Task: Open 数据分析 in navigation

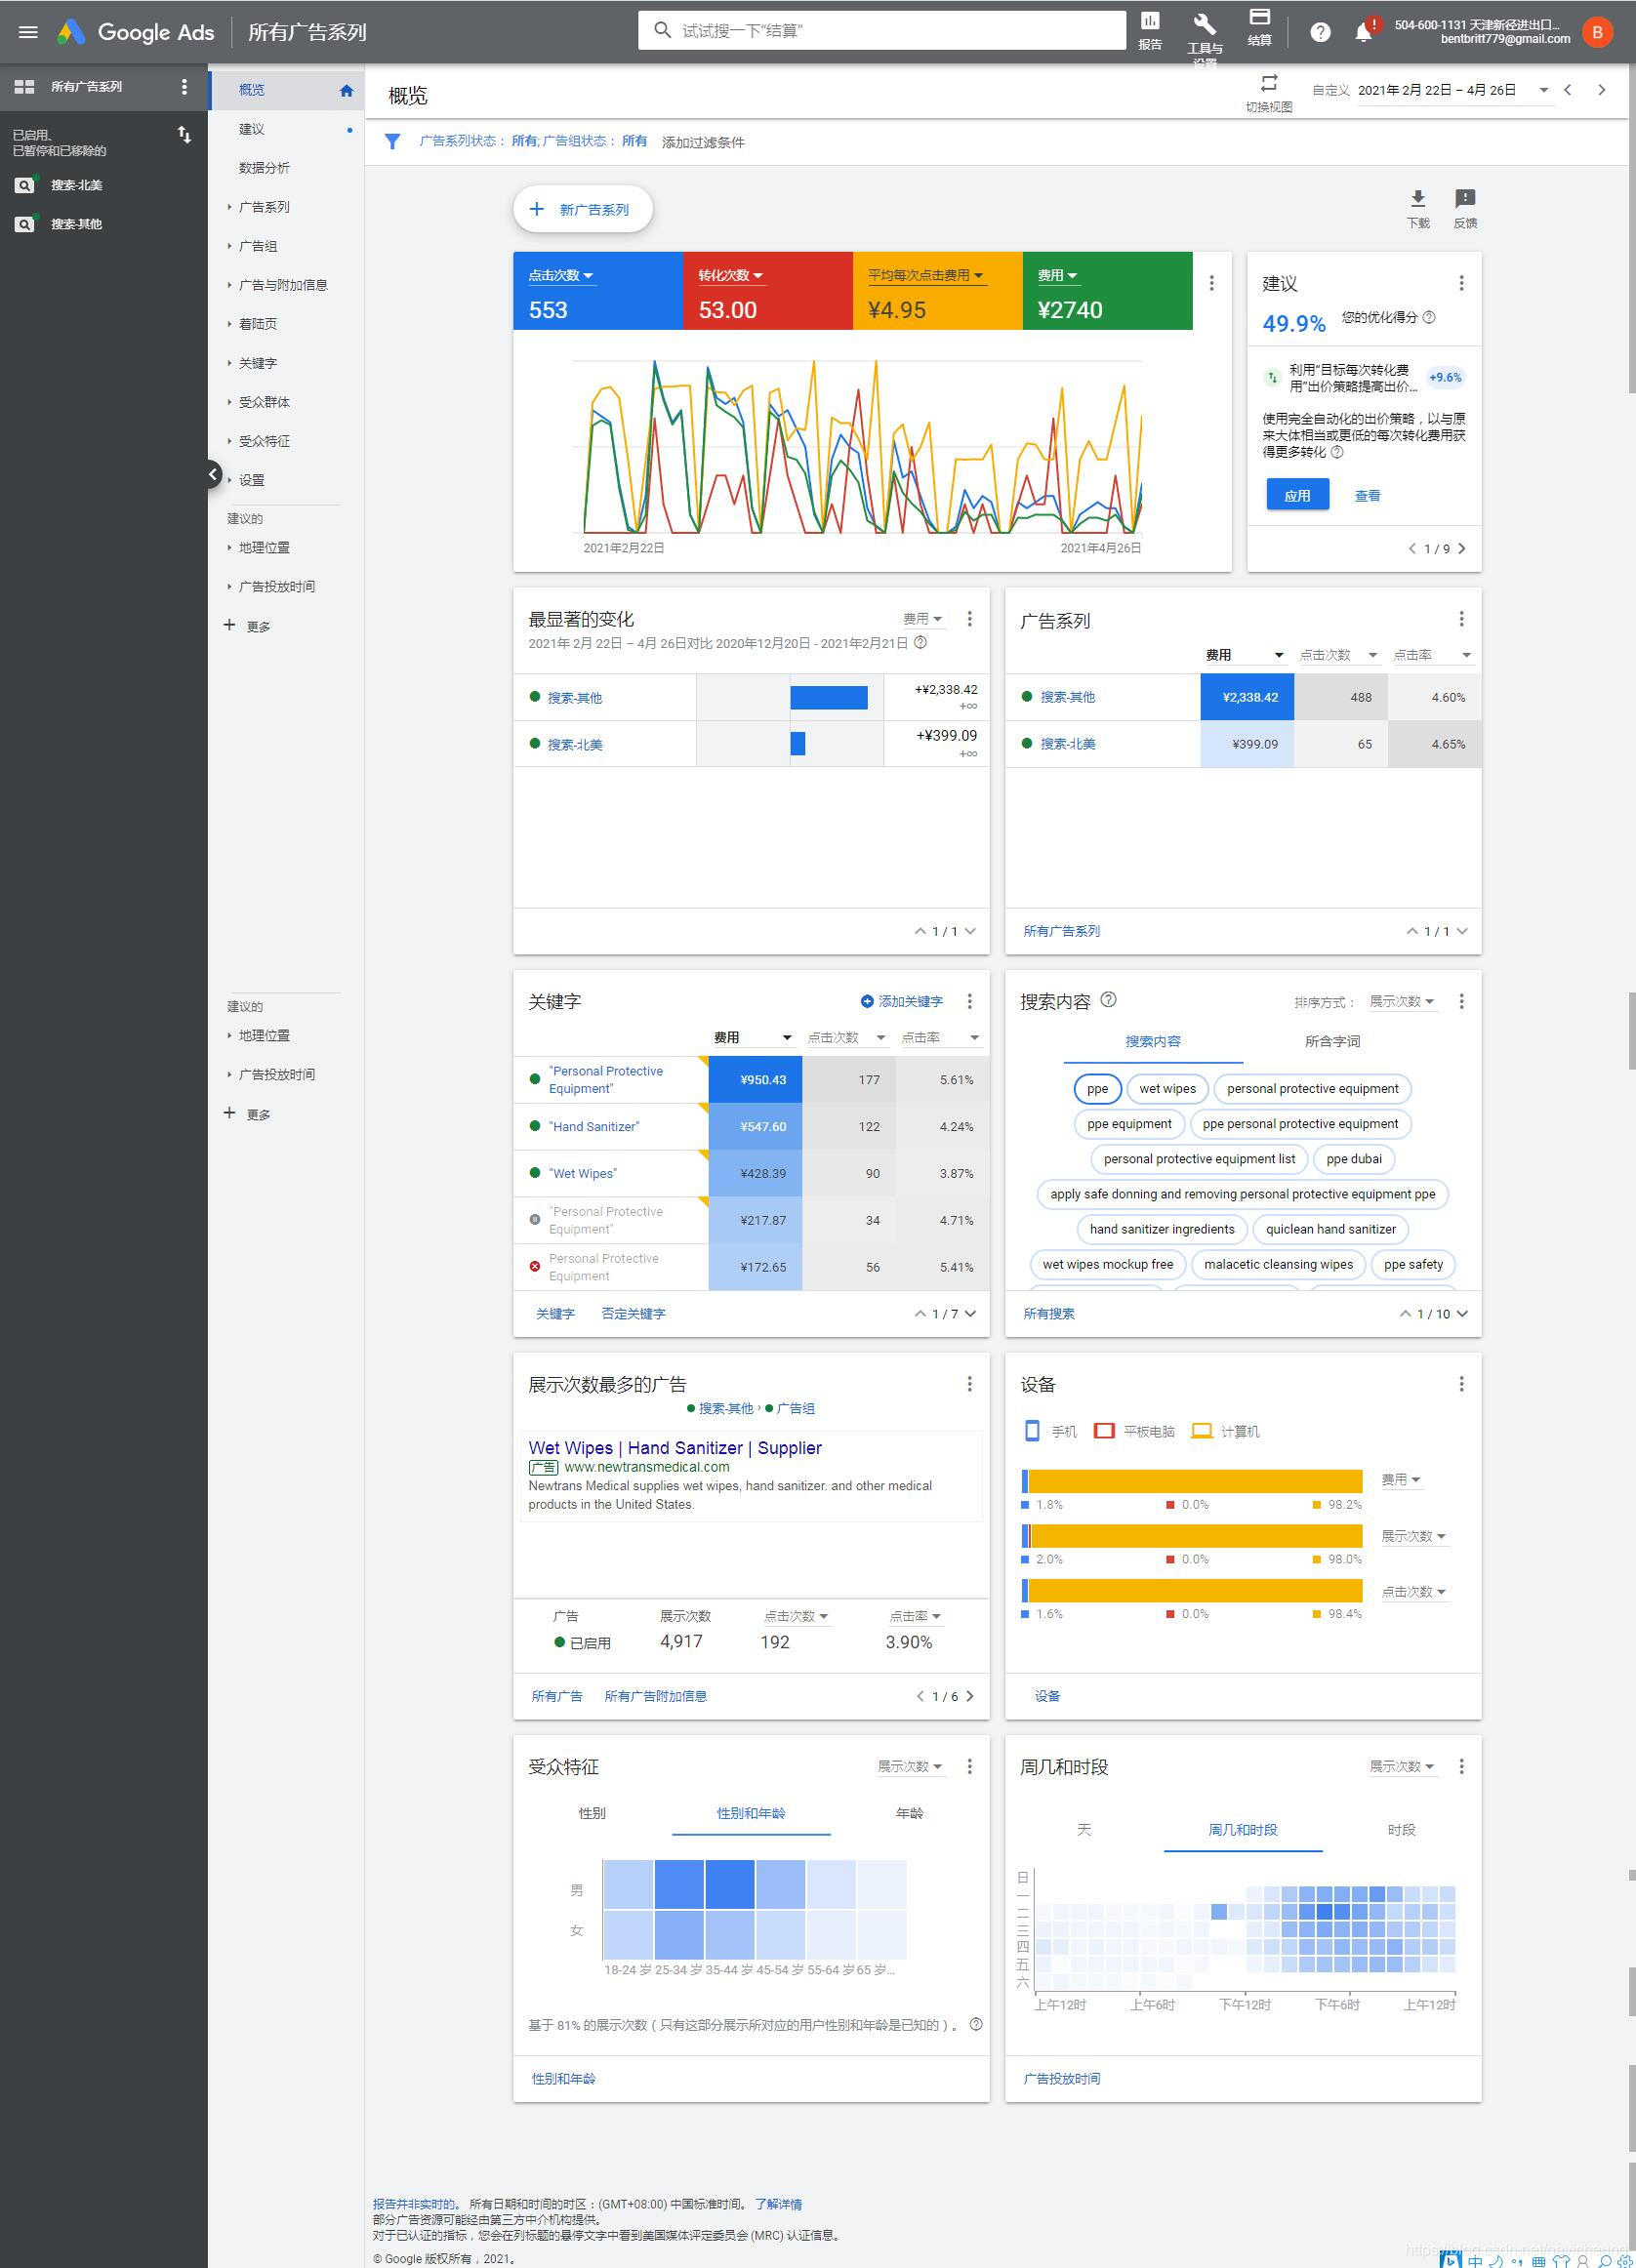Action: pos(265,168)
